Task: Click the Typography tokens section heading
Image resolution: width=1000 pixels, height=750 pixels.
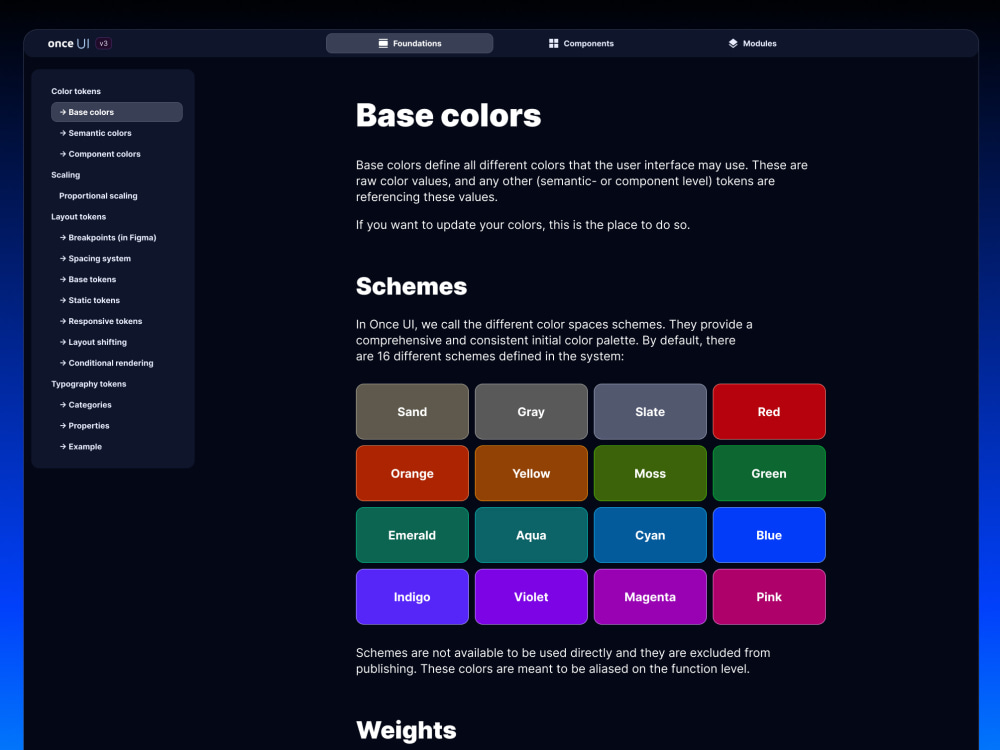Action: point(89,384)
